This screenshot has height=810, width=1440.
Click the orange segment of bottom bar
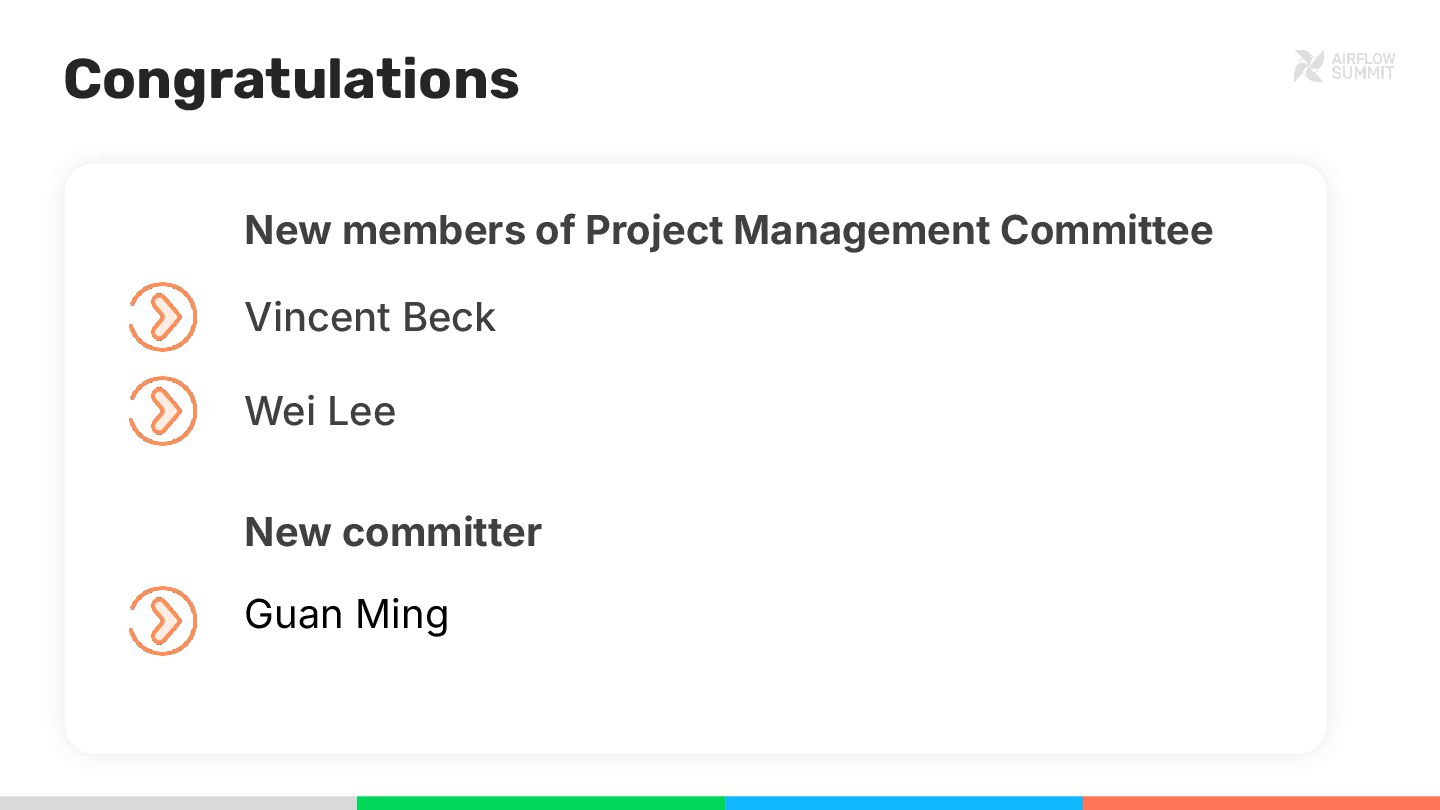click(x=1260, y=803)
